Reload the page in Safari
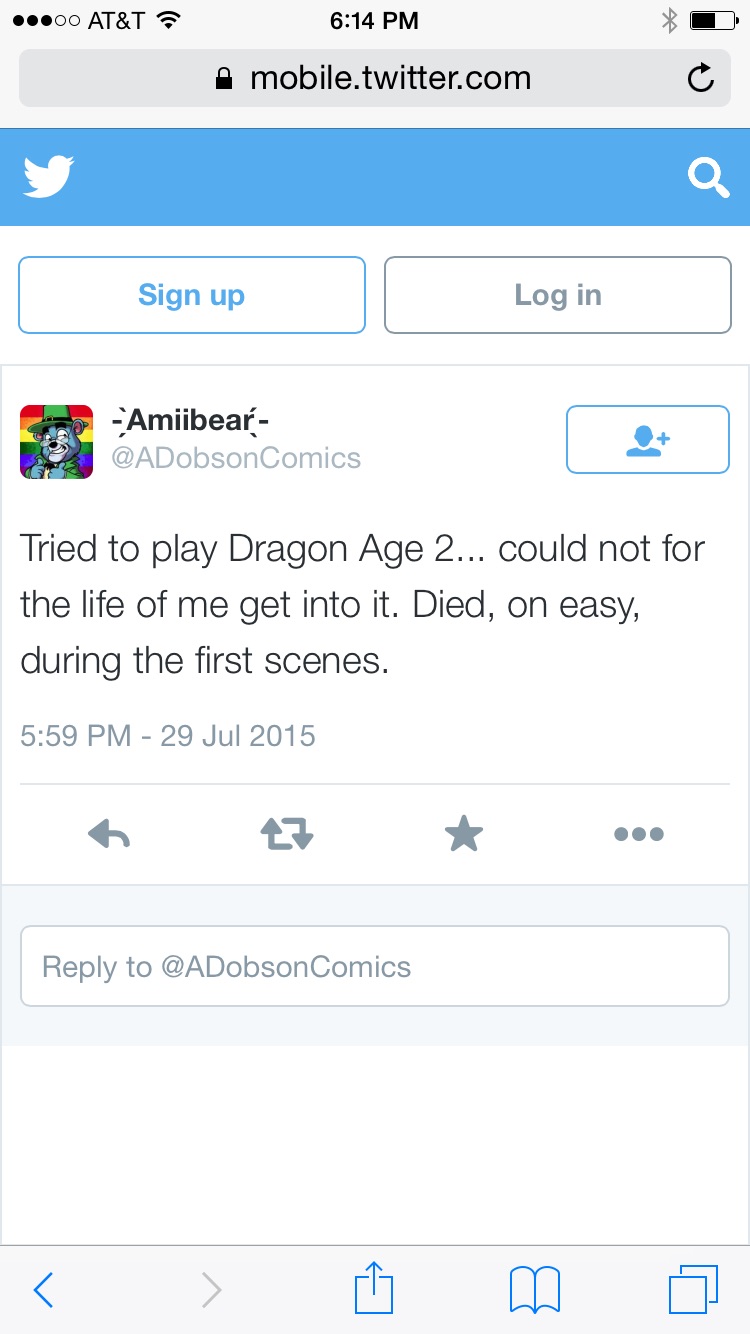The width and height of the screenshot is (750, 1334). (701, 78)
